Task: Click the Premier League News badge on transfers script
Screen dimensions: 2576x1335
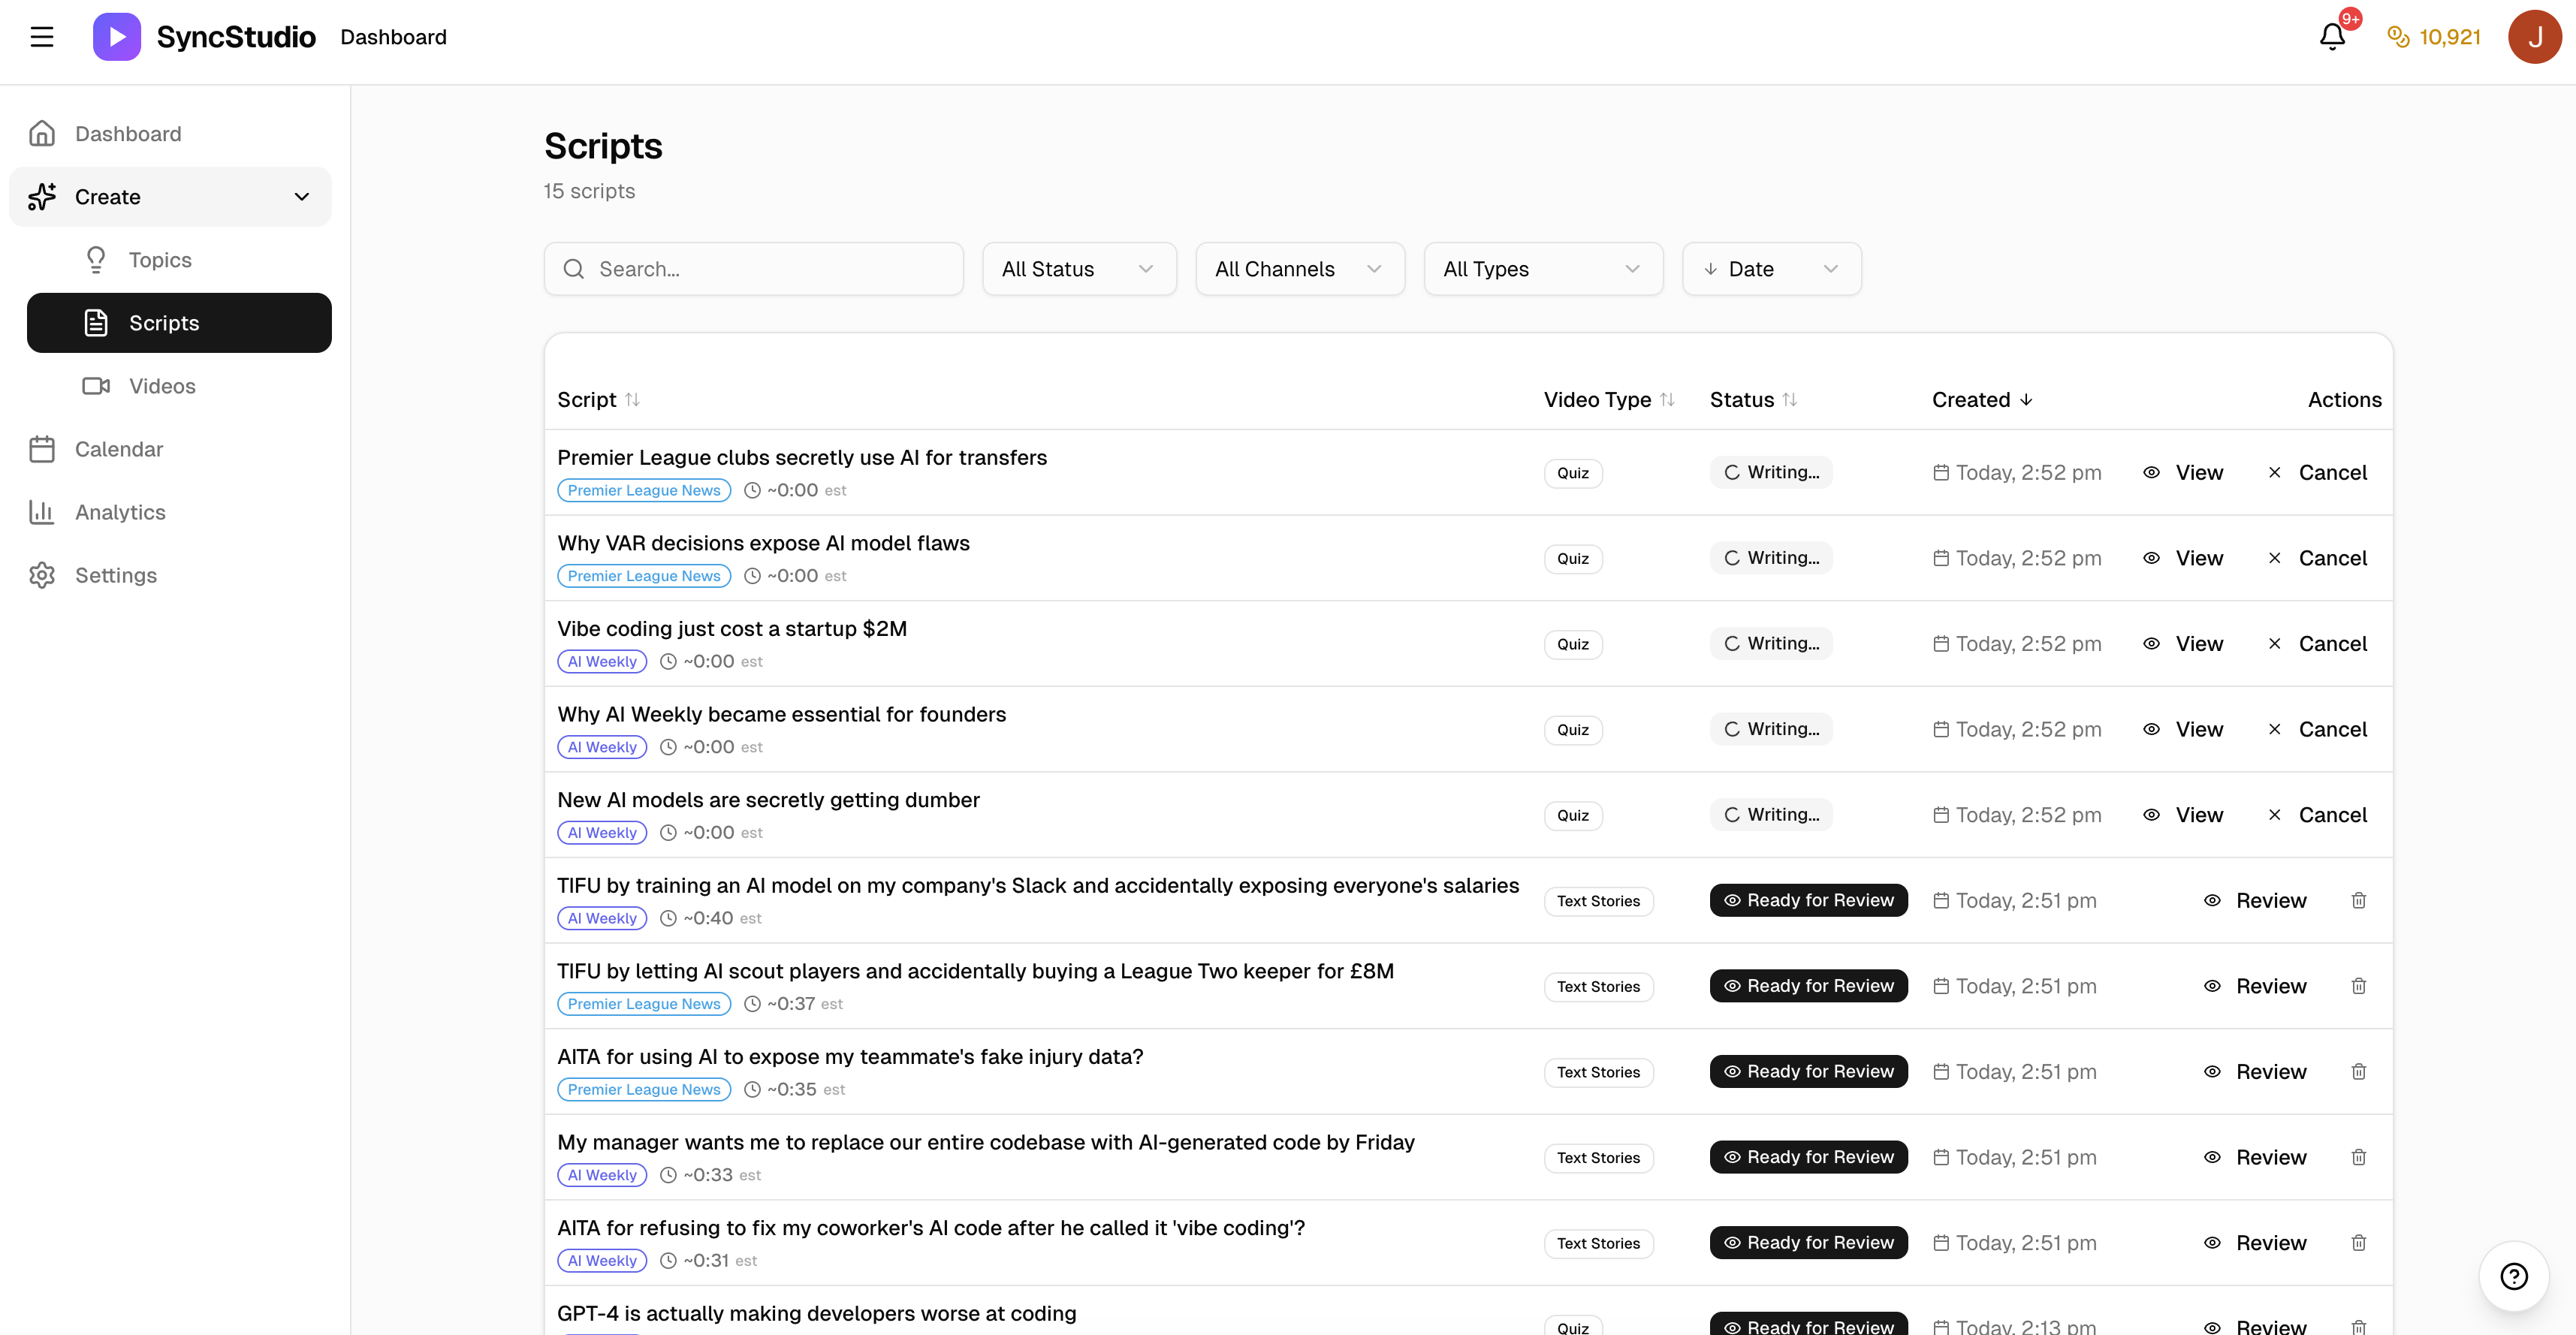Action: pos(643,490)
